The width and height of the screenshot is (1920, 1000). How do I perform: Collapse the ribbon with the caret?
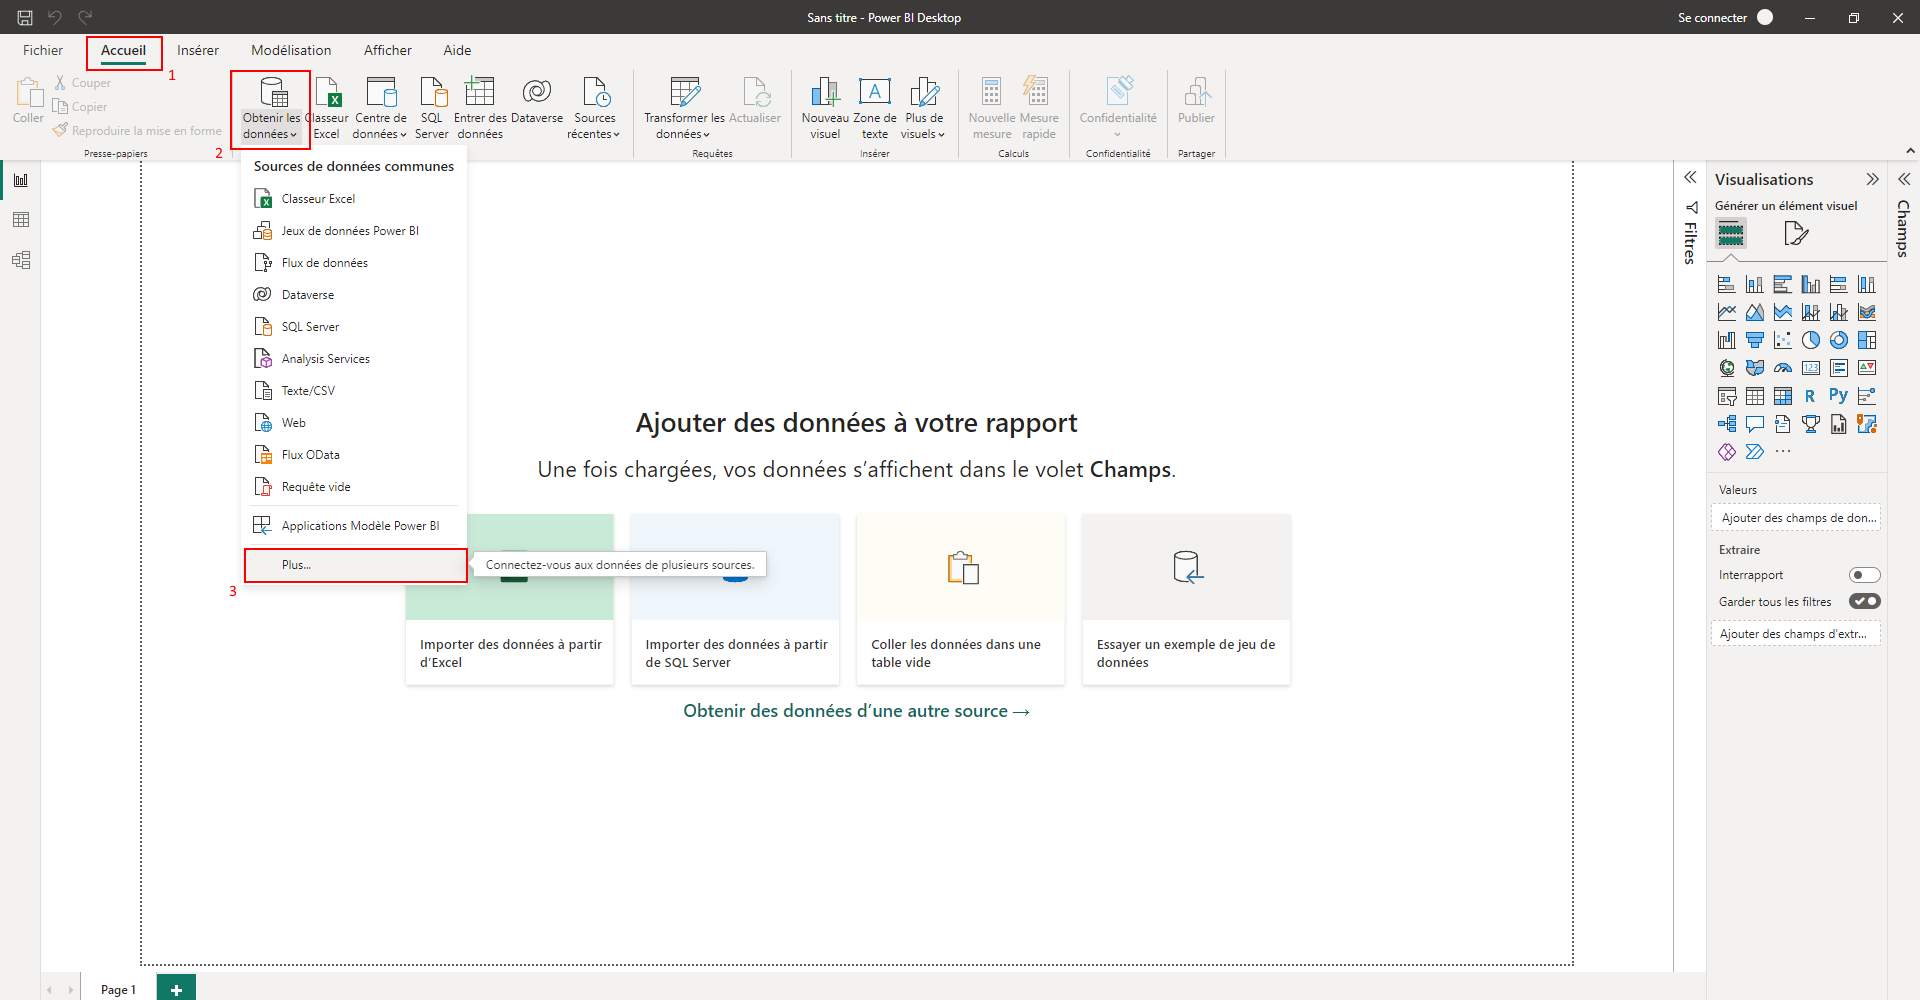[x=1910, y=151]
